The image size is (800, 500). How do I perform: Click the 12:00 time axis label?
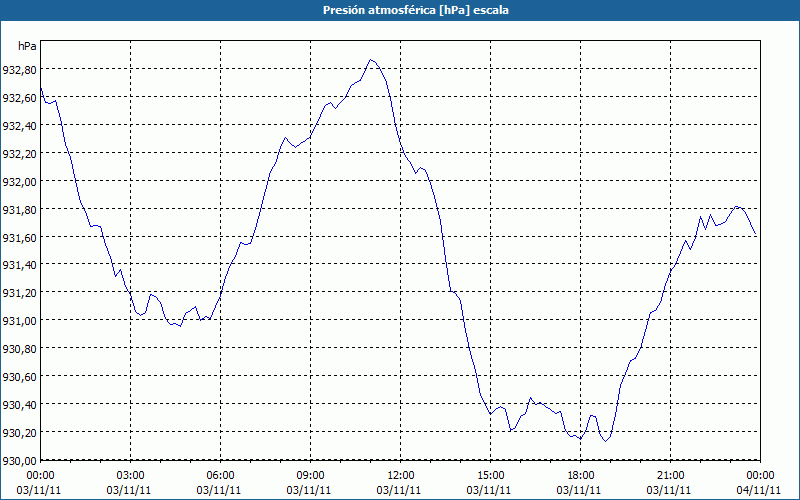pyautogui.click(x=401, y=476)
